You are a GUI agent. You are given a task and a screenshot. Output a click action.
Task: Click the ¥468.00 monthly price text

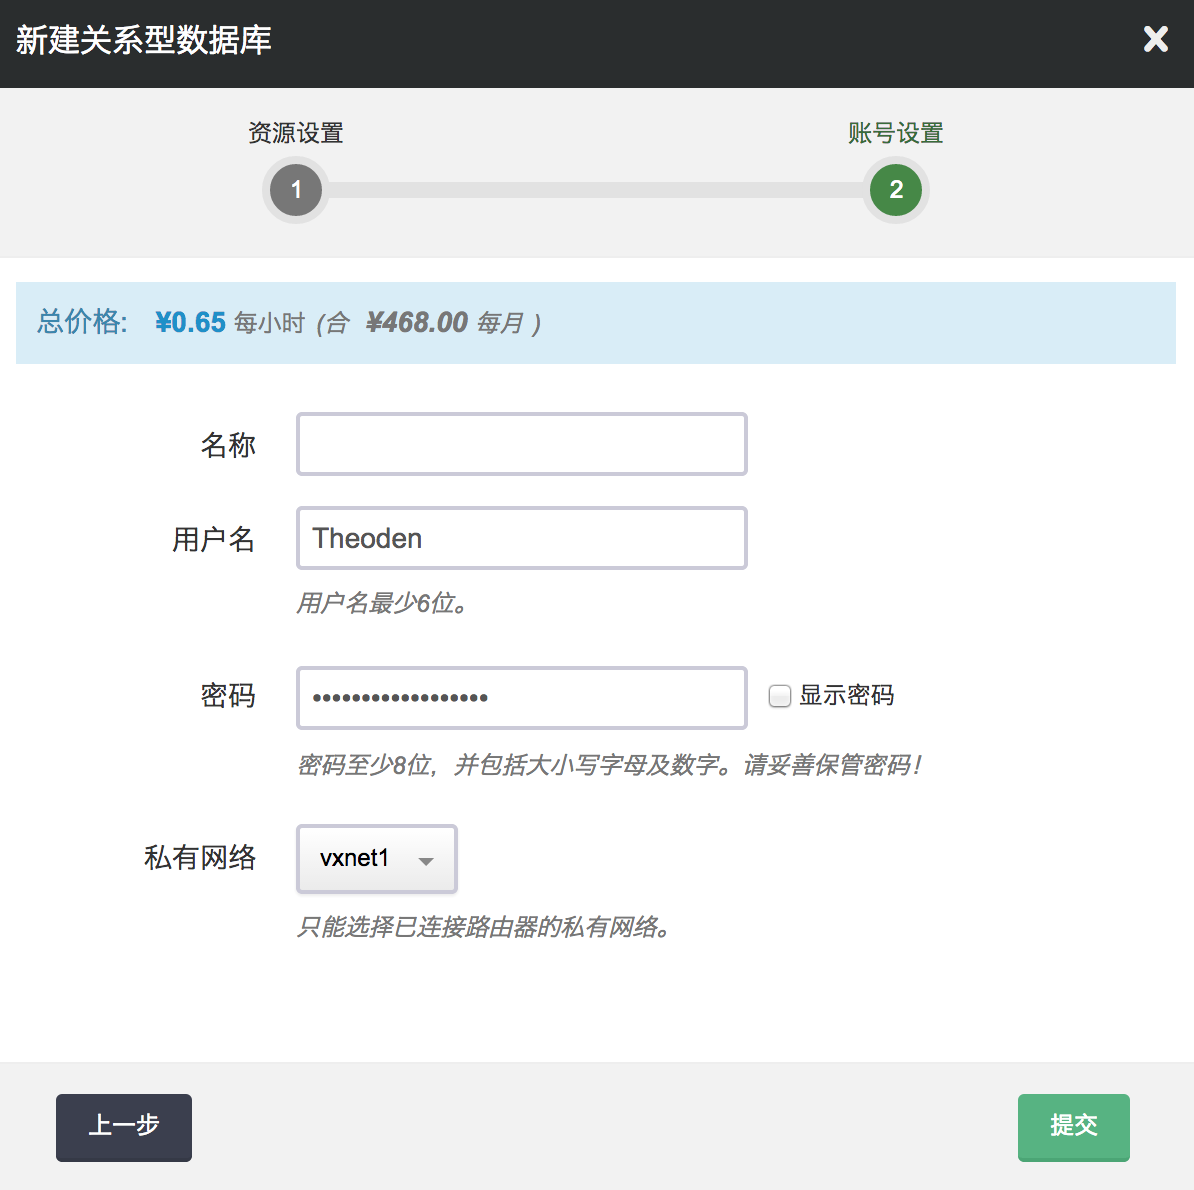(417, 323)
